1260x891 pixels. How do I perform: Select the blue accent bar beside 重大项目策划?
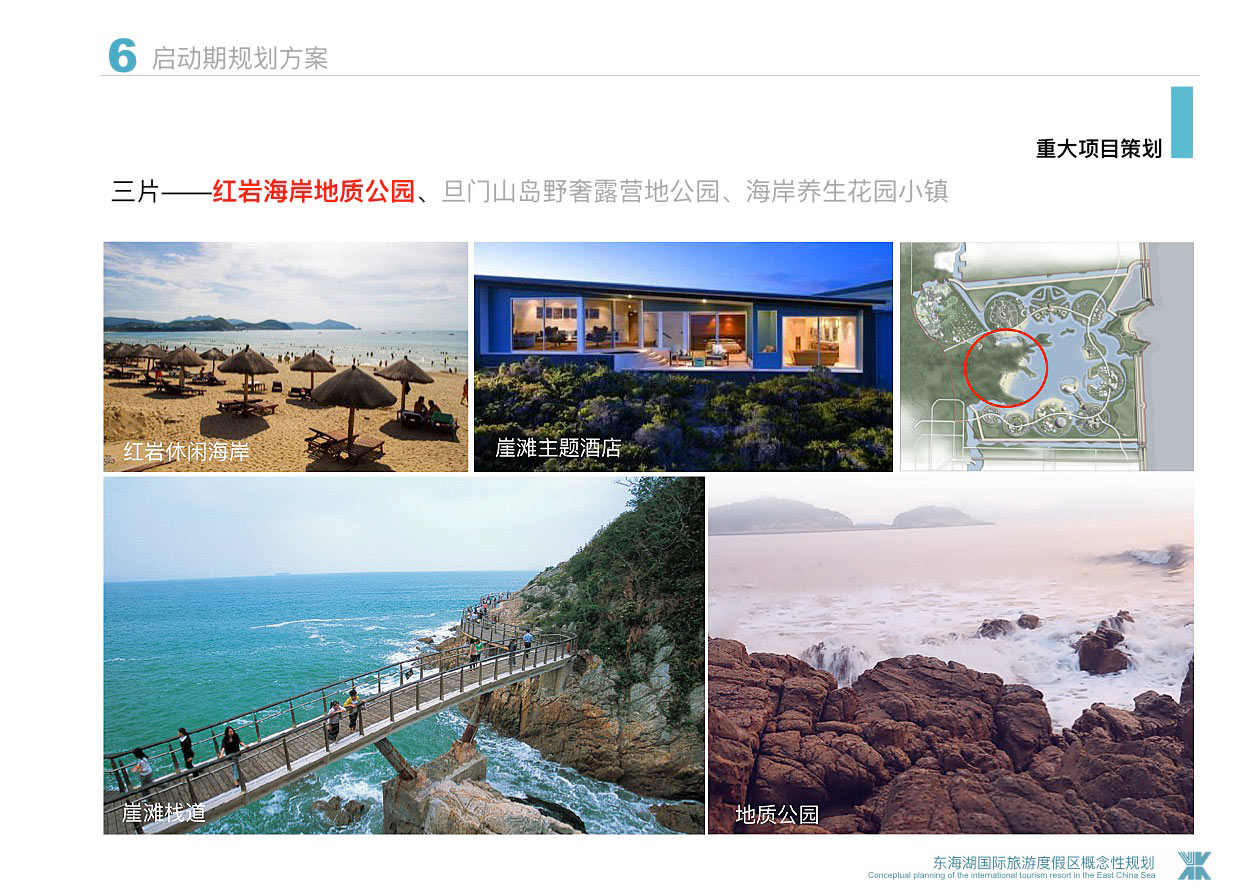pyautogui.click(x=1181, y=122)
